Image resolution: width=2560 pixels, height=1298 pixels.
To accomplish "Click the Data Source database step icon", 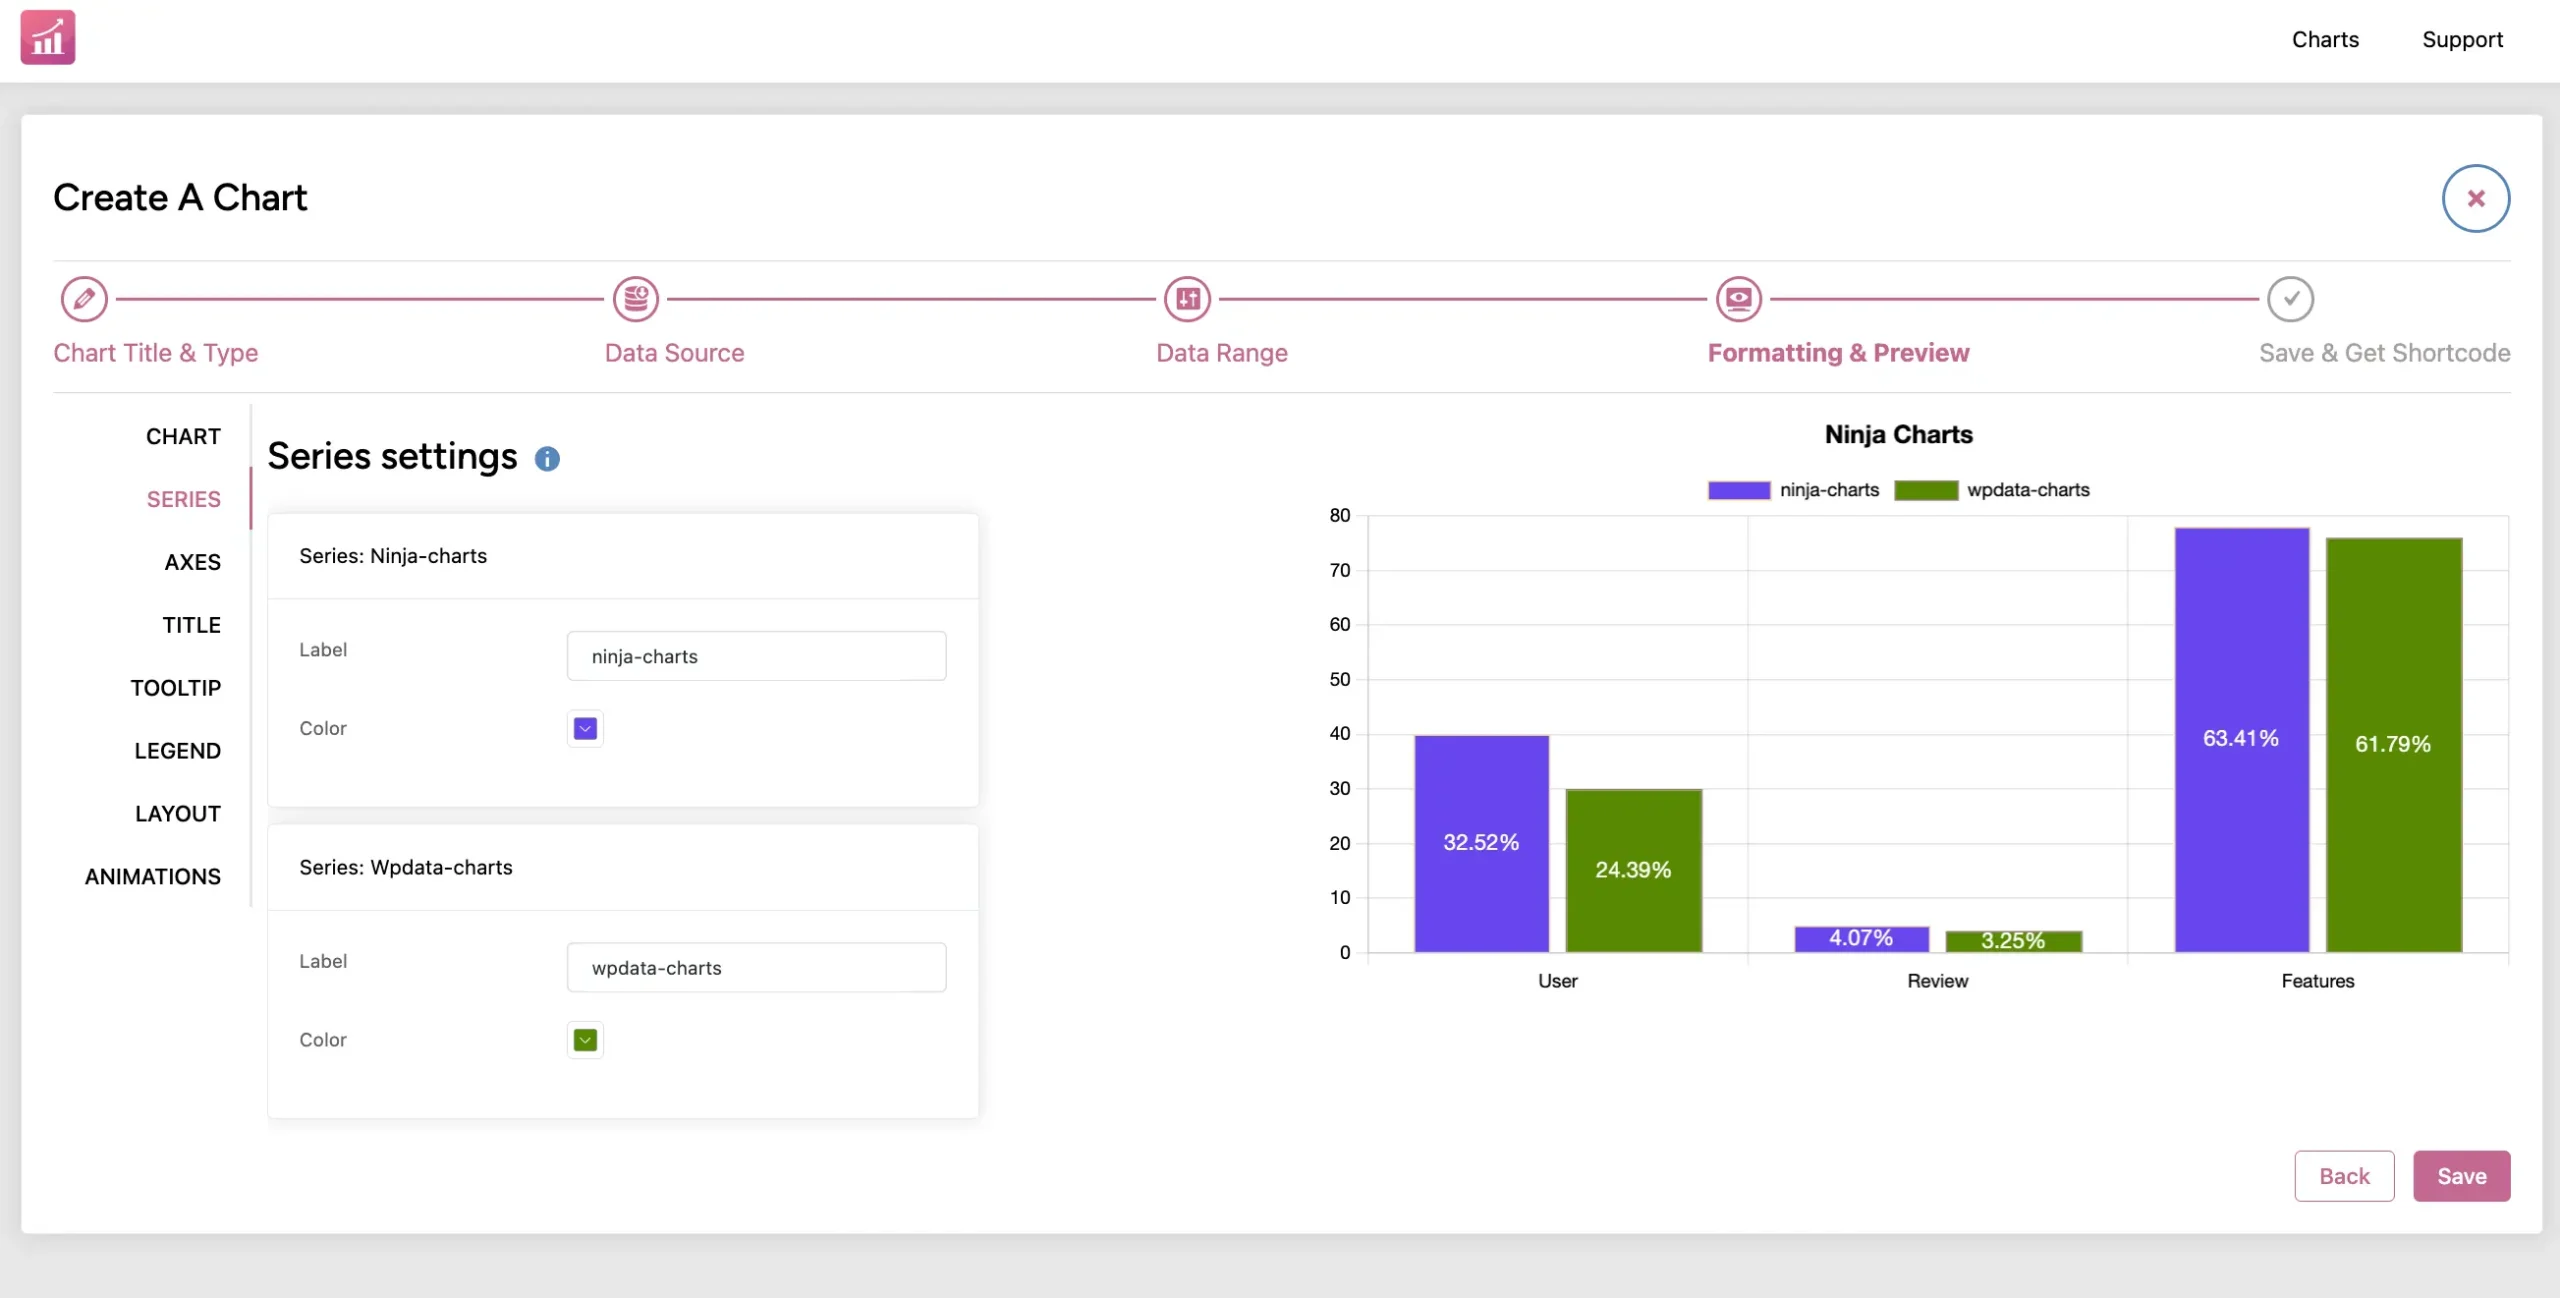I will pyautogui.click(x=636, y=299).
